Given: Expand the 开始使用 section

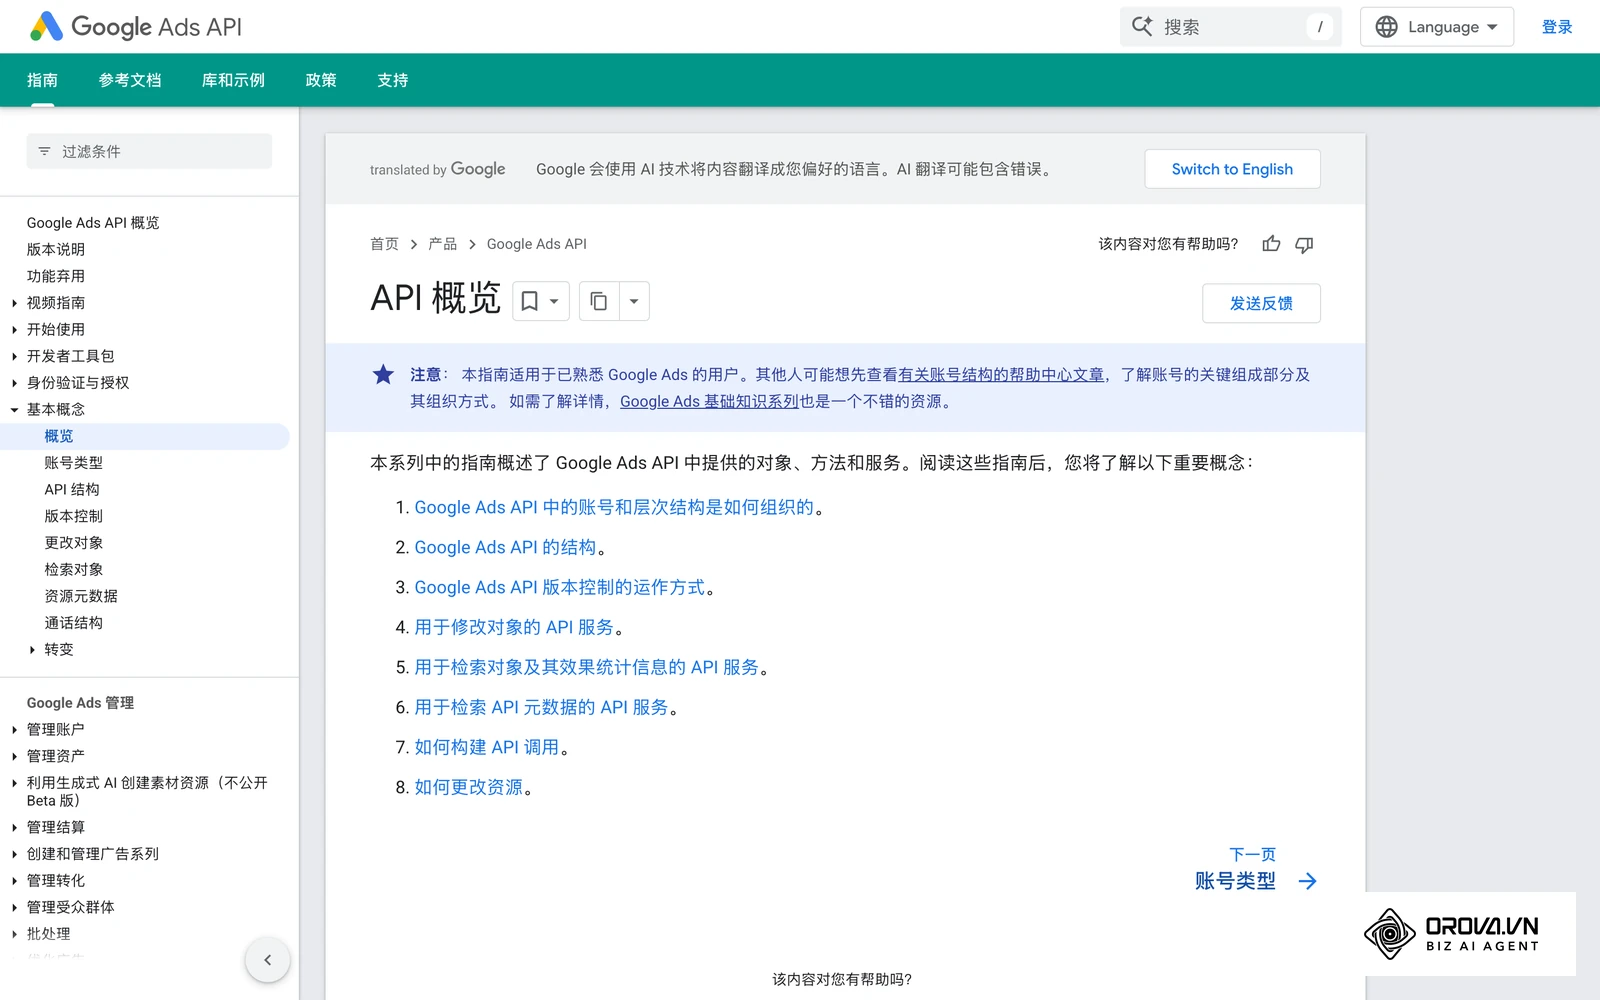Looking at the screenshot, I should tap(14, 329).
